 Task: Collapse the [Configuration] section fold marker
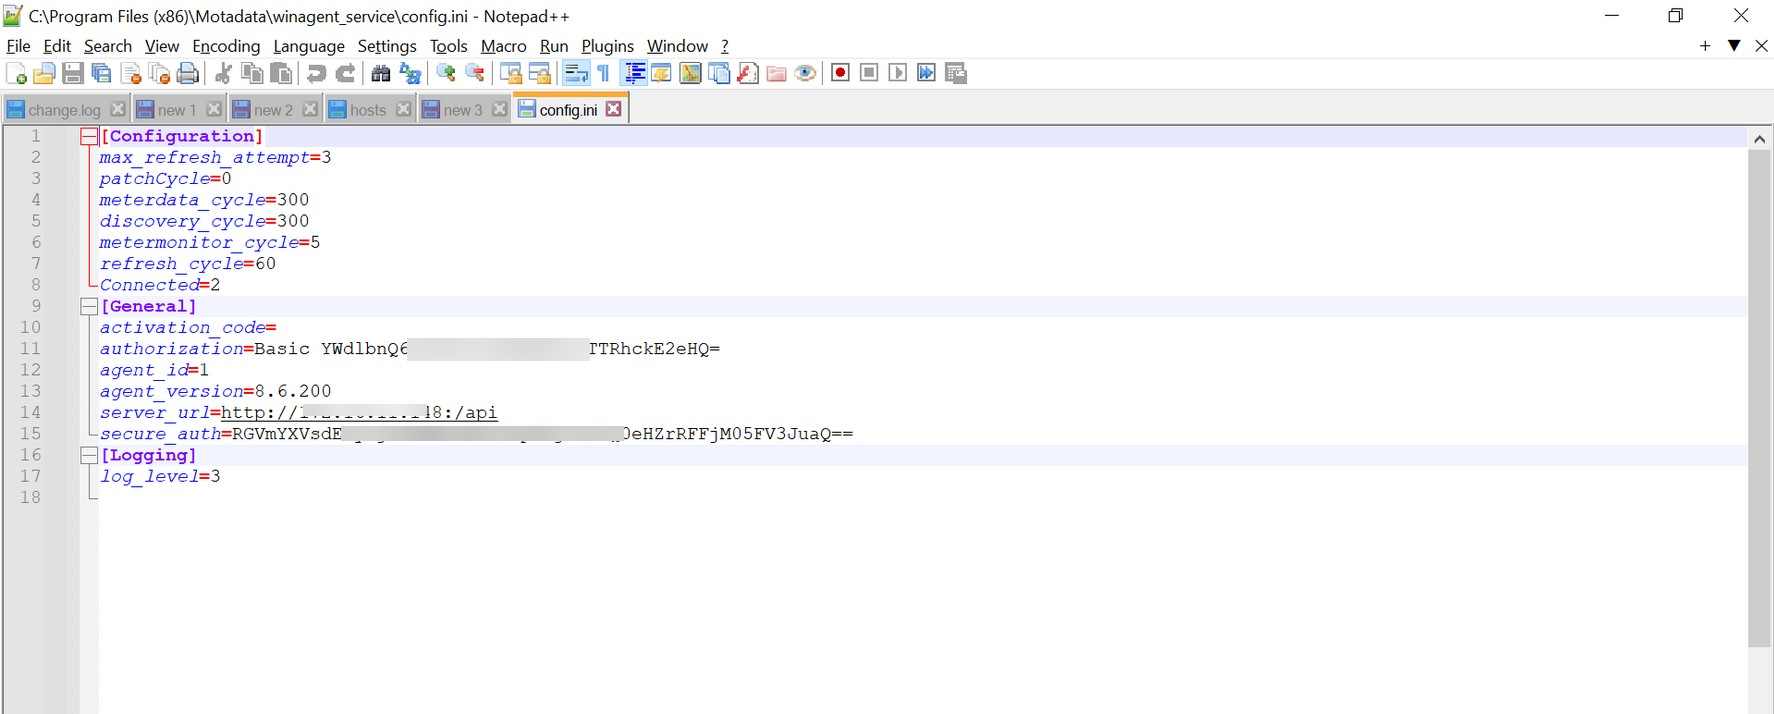tap(89, 136)
